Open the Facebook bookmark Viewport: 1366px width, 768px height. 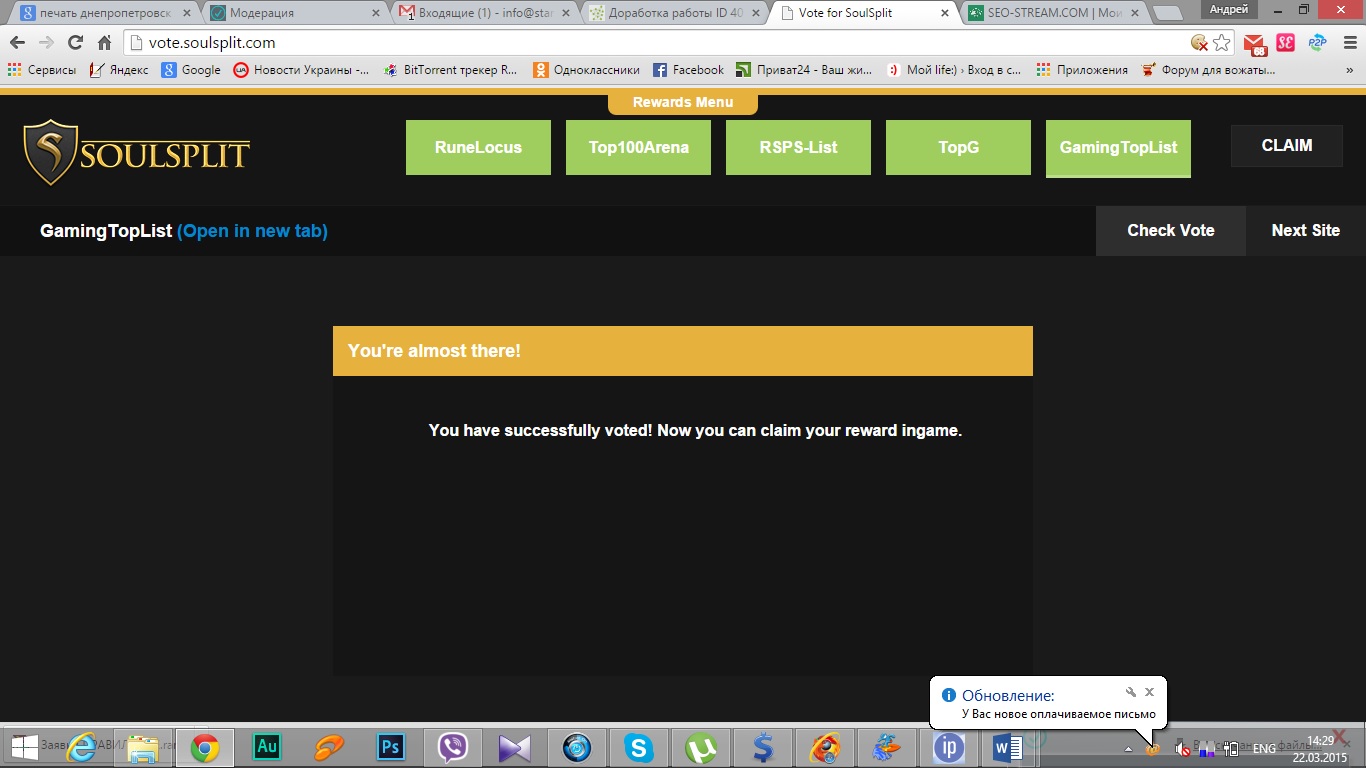pyautogui.click(x=688, y=70)
